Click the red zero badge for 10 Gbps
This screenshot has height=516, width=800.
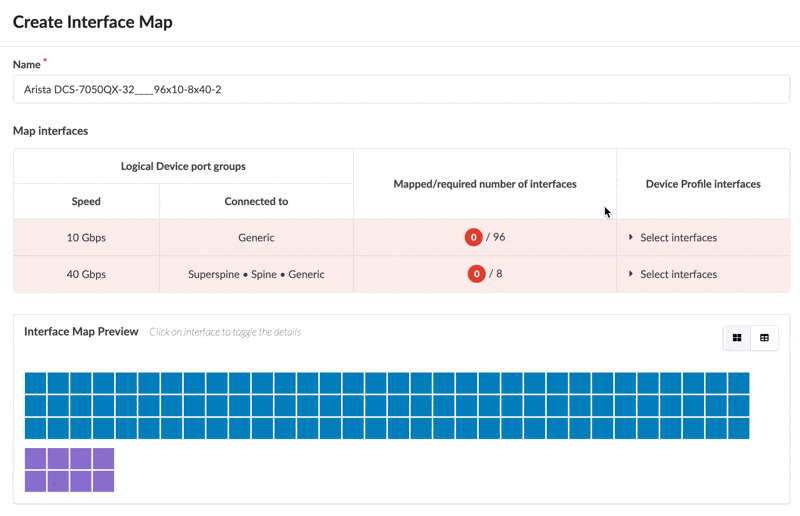click(x=474, y=238)
